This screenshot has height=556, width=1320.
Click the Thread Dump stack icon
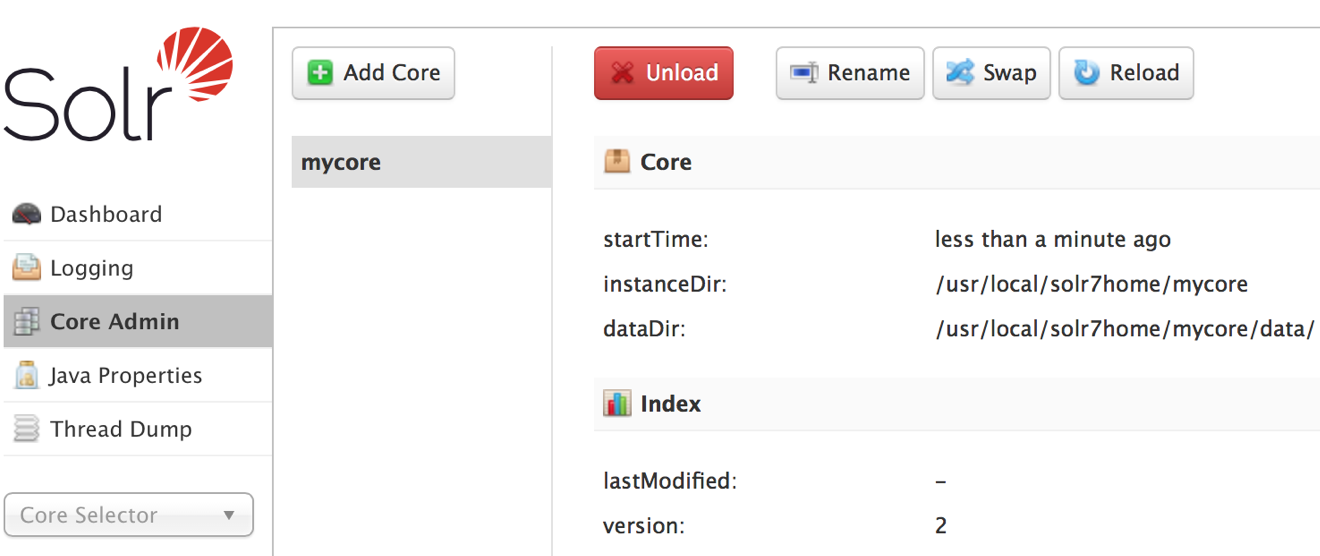click(27, 429)
